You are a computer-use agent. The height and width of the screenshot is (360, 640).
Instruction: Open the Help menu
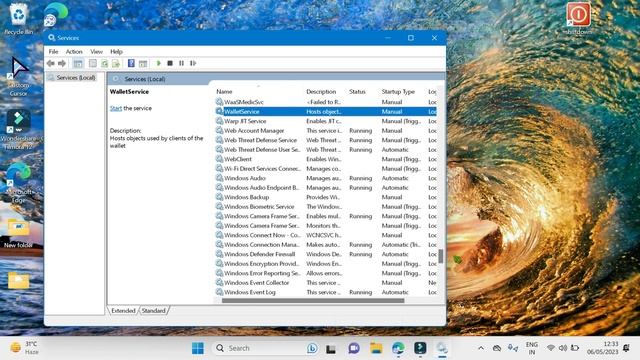coord(116,51)
